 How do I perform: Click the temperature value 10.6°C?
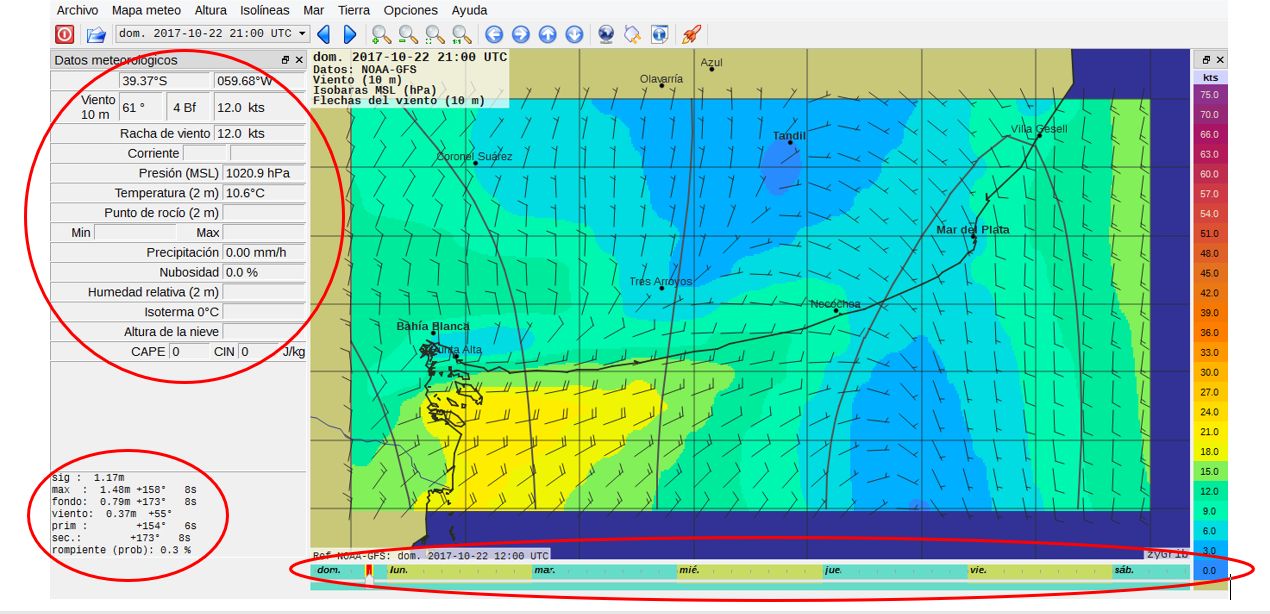264,193
